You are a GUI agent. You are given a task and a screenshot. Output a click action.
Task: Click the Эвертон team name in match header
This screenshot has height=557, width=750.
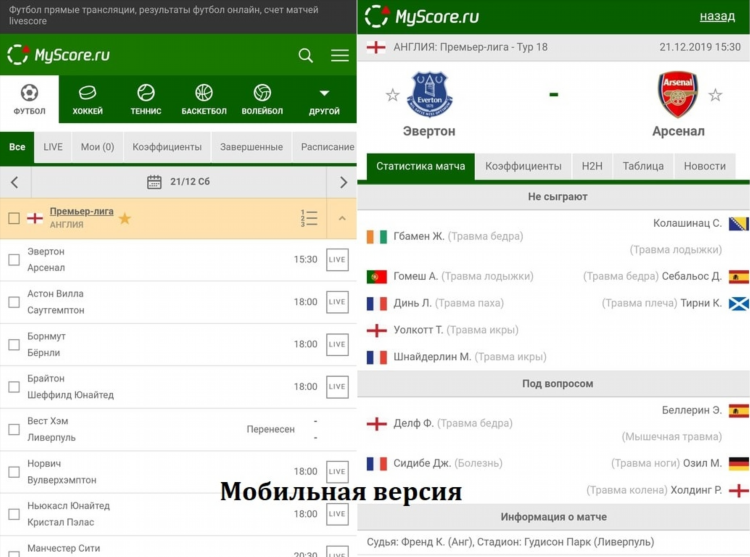pos(429,131)
